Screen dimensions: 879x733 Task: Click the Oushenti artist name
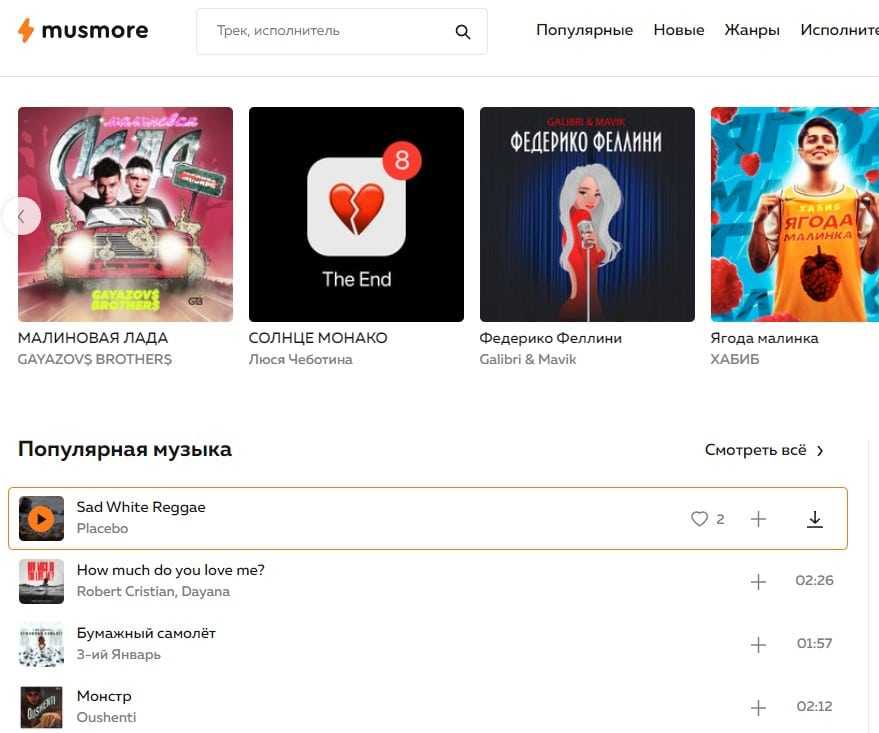click(x=106, y=717)
